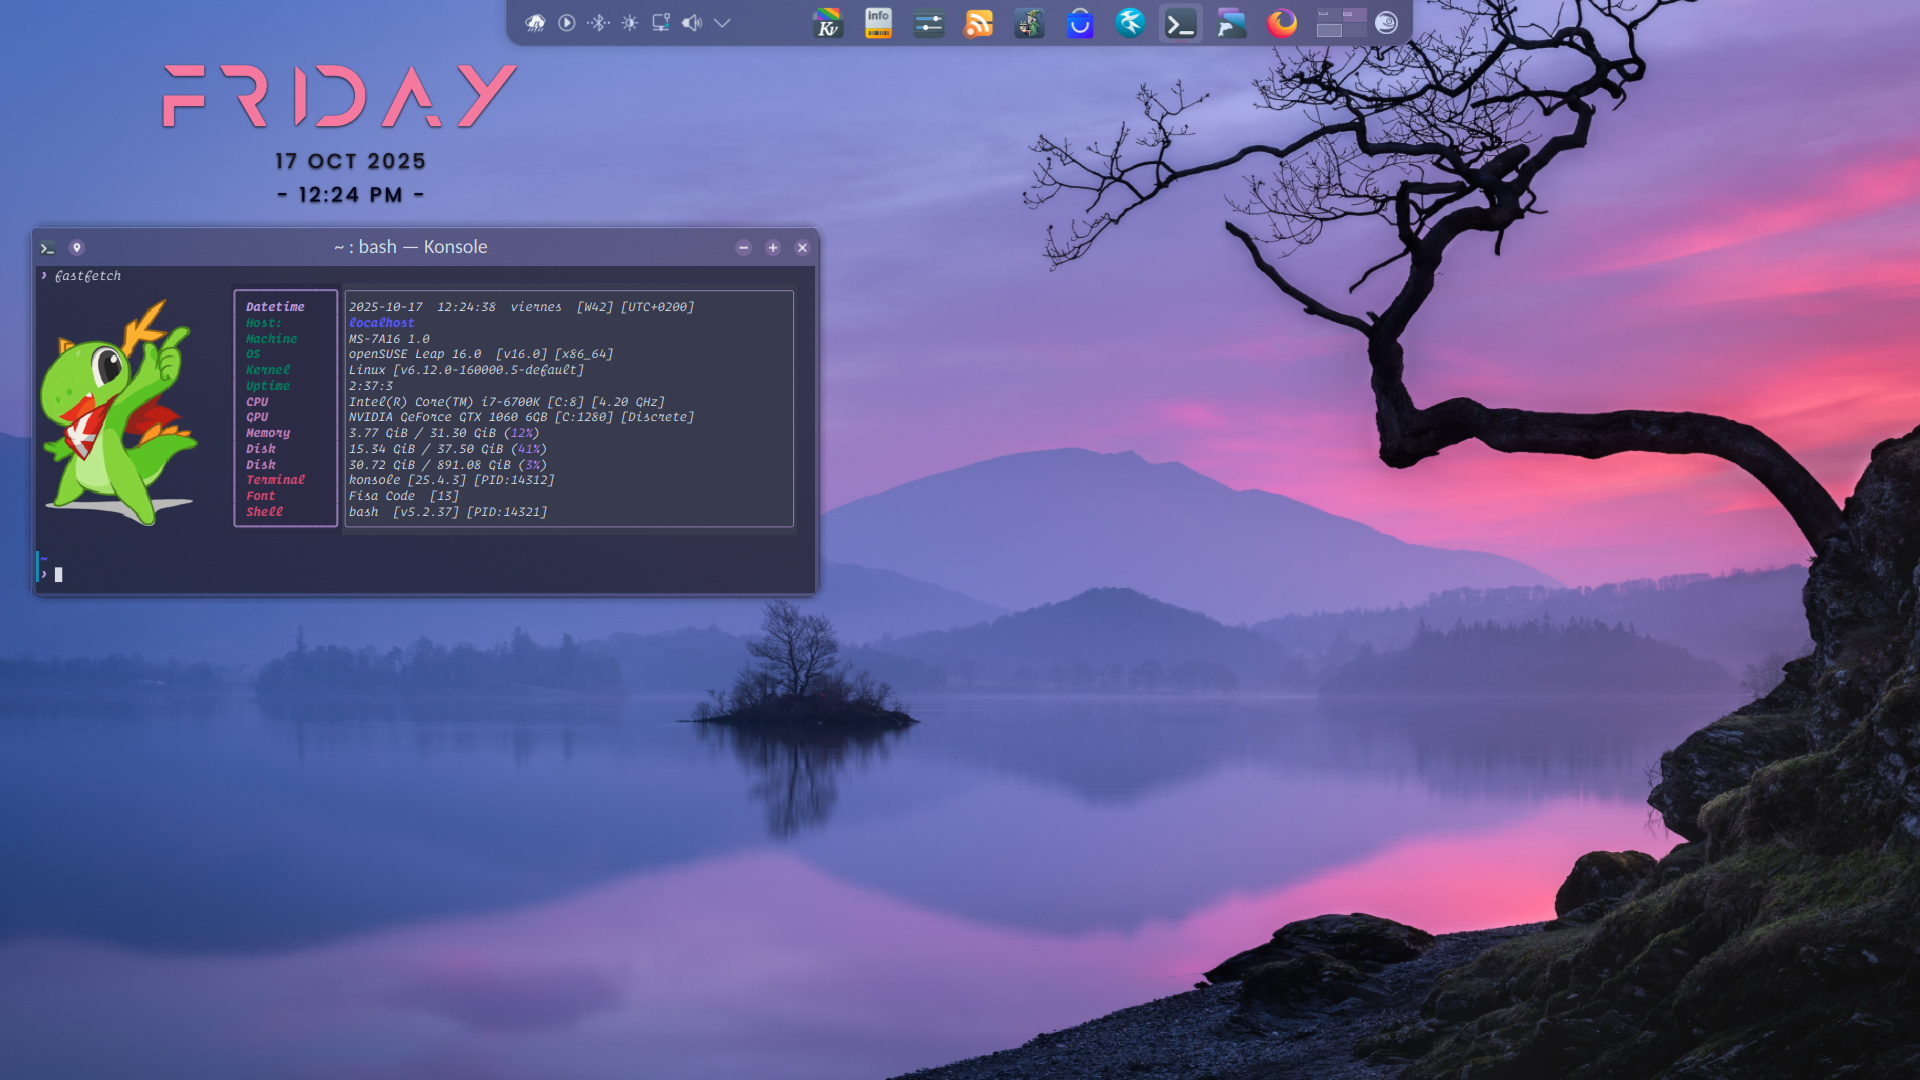Open the wizard-icon application launcher
Image resolution: width=1920 pixels, height=1080 pixels.
(1029, 23)
